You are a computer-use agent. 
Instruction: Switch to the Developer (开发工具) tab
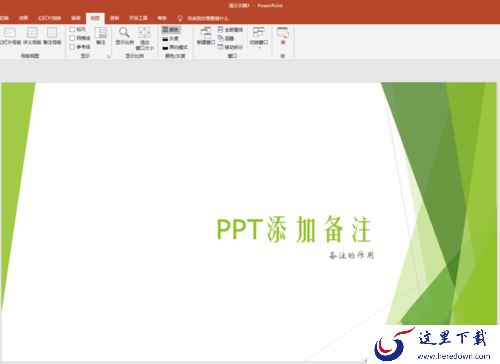click(x=138, y=18)
